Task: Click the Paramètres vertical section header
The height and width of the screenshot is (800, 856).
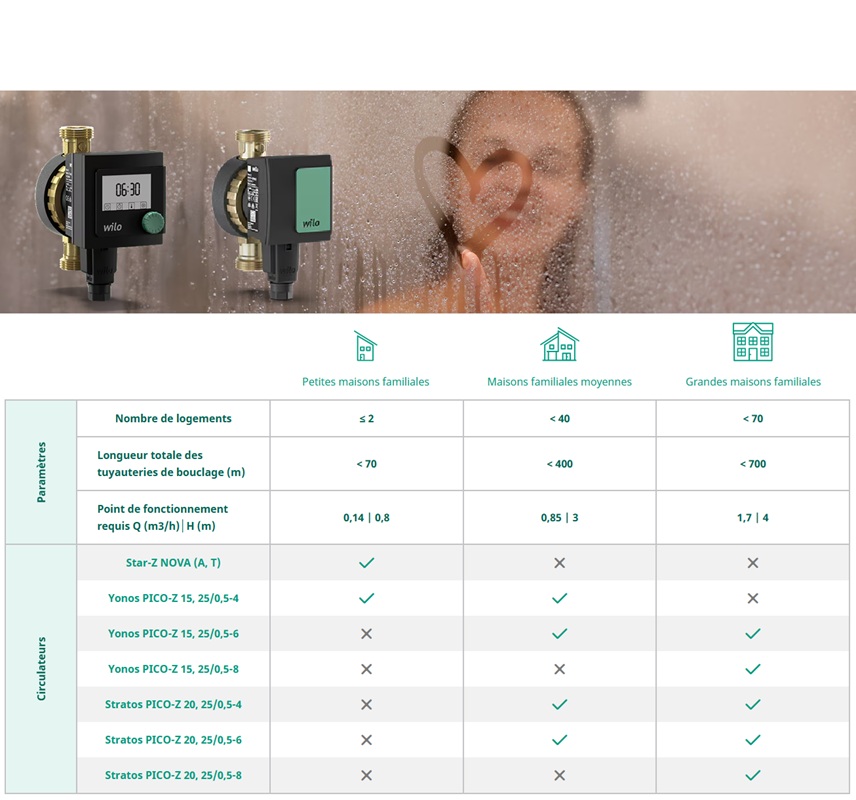Action: coord(41,472)
